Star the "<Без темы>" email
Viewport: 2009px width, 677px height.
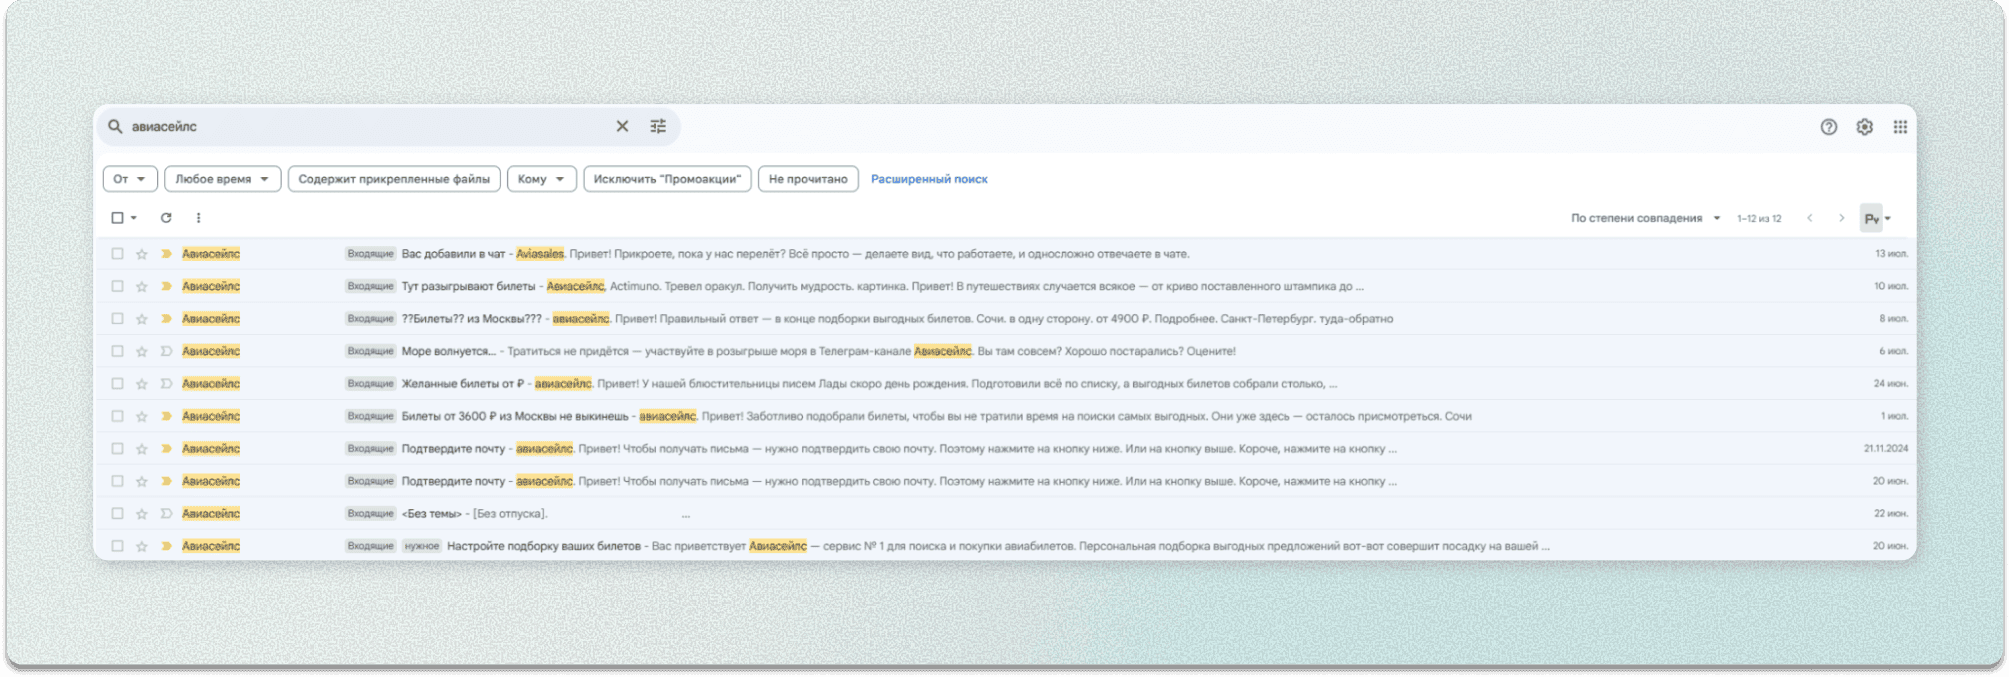tap(142, 514)
